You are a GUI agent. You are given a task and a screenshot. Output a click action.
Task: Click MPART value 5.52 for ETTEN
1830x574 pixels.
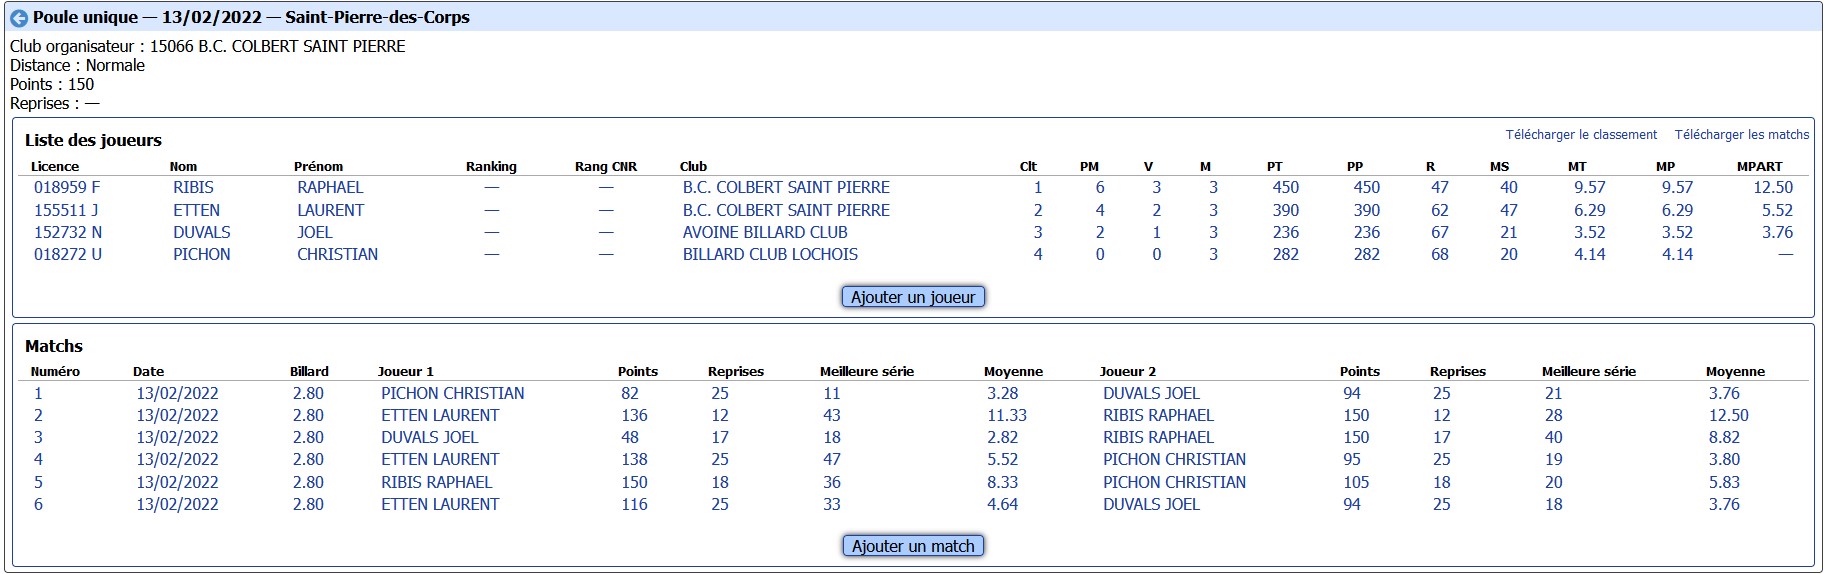1777,210
